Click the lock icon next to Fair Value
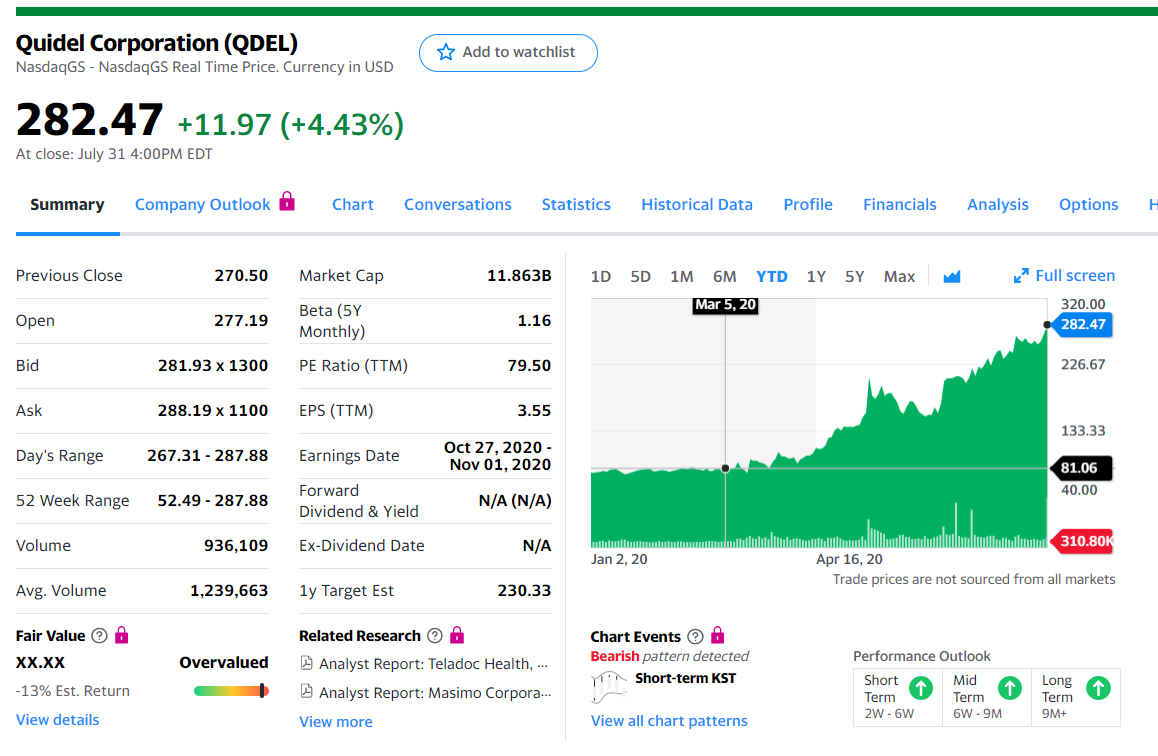This screenshot has width=1158, height=756. tap(122, 635)
